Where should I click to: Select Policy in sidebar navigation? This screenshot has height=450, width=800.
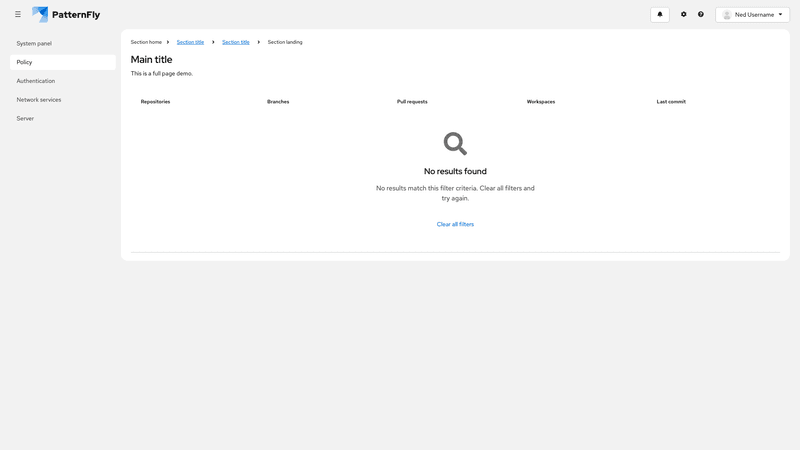click(25, 62)
